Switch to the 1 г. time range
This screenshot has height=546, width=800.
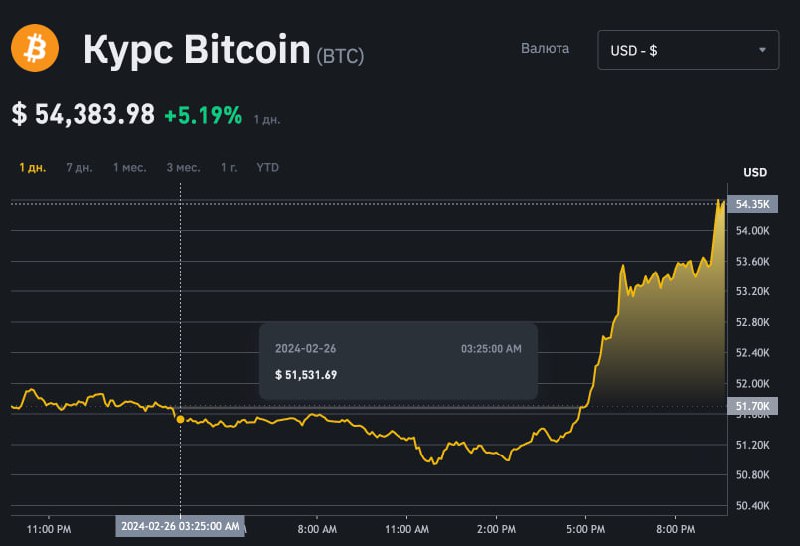(x=229, y=167)
